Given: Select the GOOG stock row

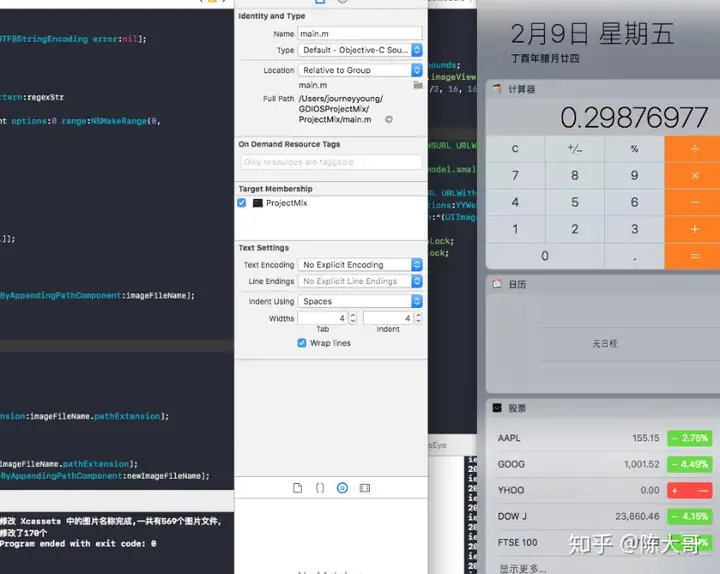Looking at the screenshot, I should coord(604,464).
